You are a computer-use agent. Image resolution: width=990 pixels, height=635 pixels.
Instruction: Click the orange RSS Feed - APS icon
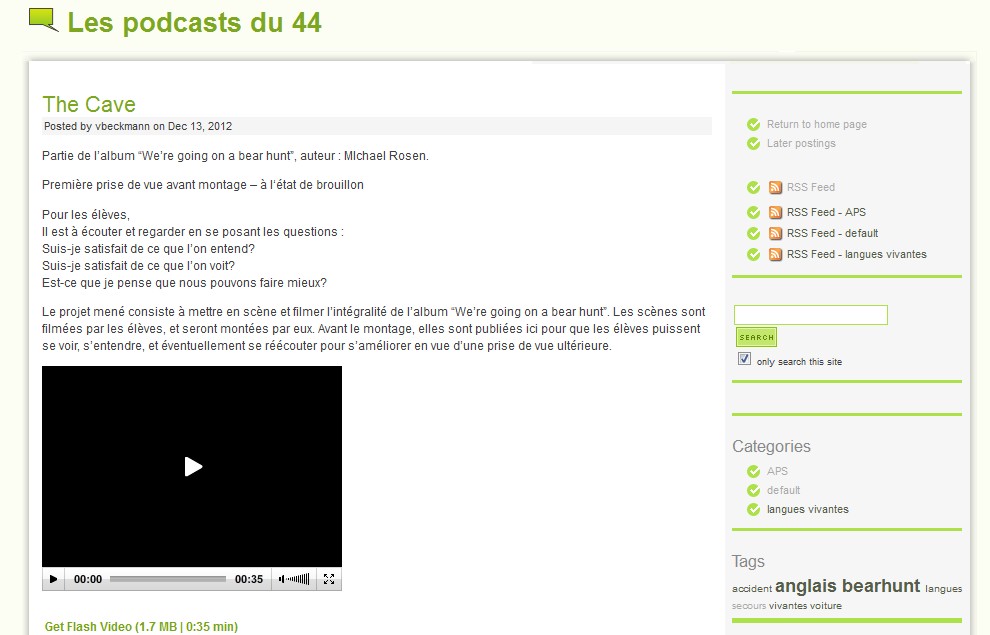point(775,213)
